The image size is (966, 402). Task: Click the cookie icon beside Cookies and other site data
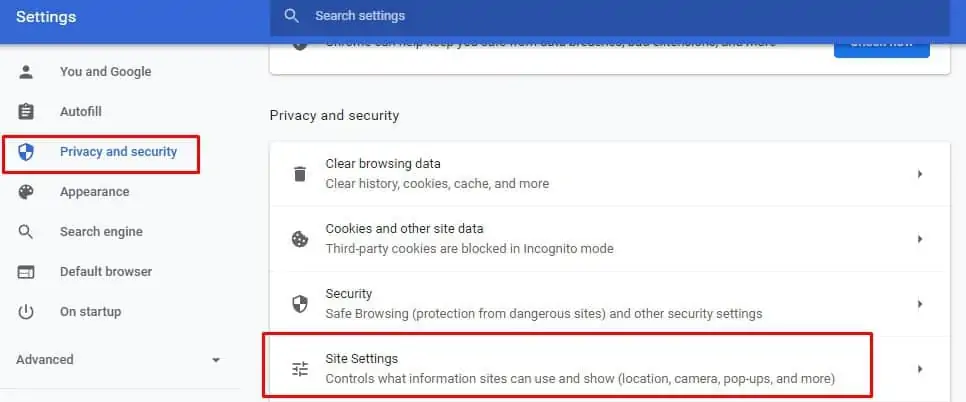pos(299,239)
